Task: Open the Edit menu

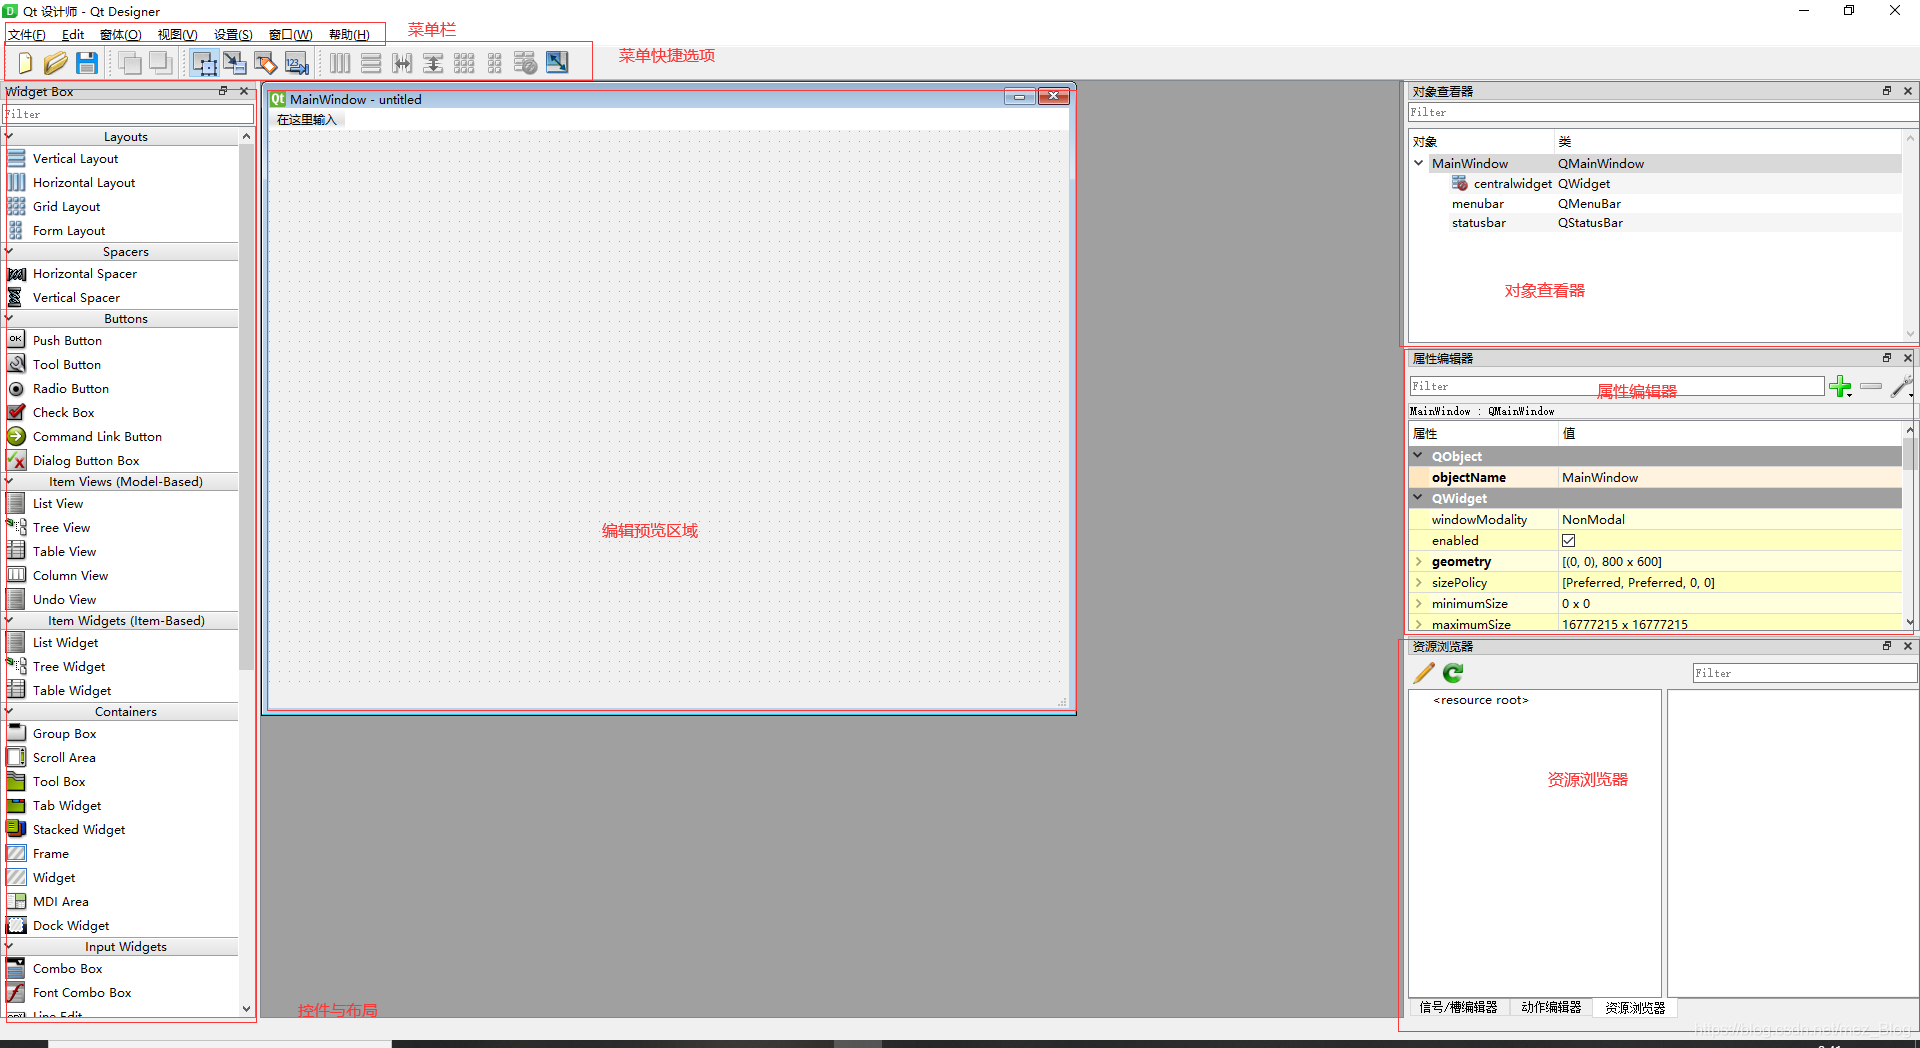Action: [73, 35]
